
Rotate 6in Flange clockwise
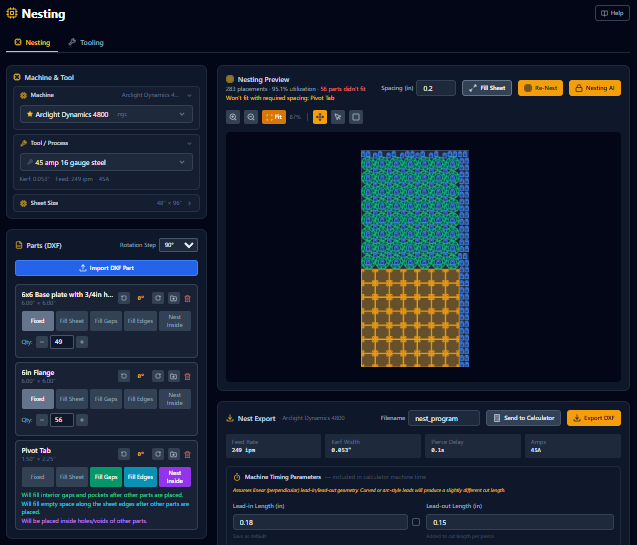click(x=158, y=376)
